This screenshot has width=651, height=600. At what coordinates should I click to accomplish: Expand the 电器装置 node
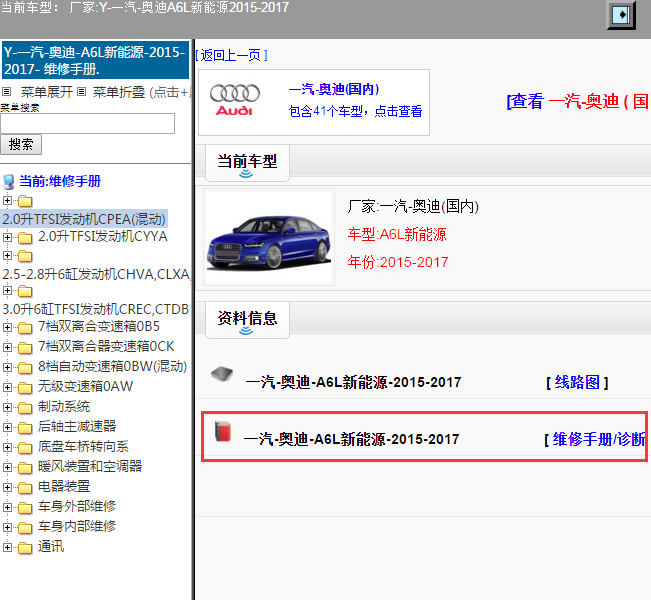point(7,487)
